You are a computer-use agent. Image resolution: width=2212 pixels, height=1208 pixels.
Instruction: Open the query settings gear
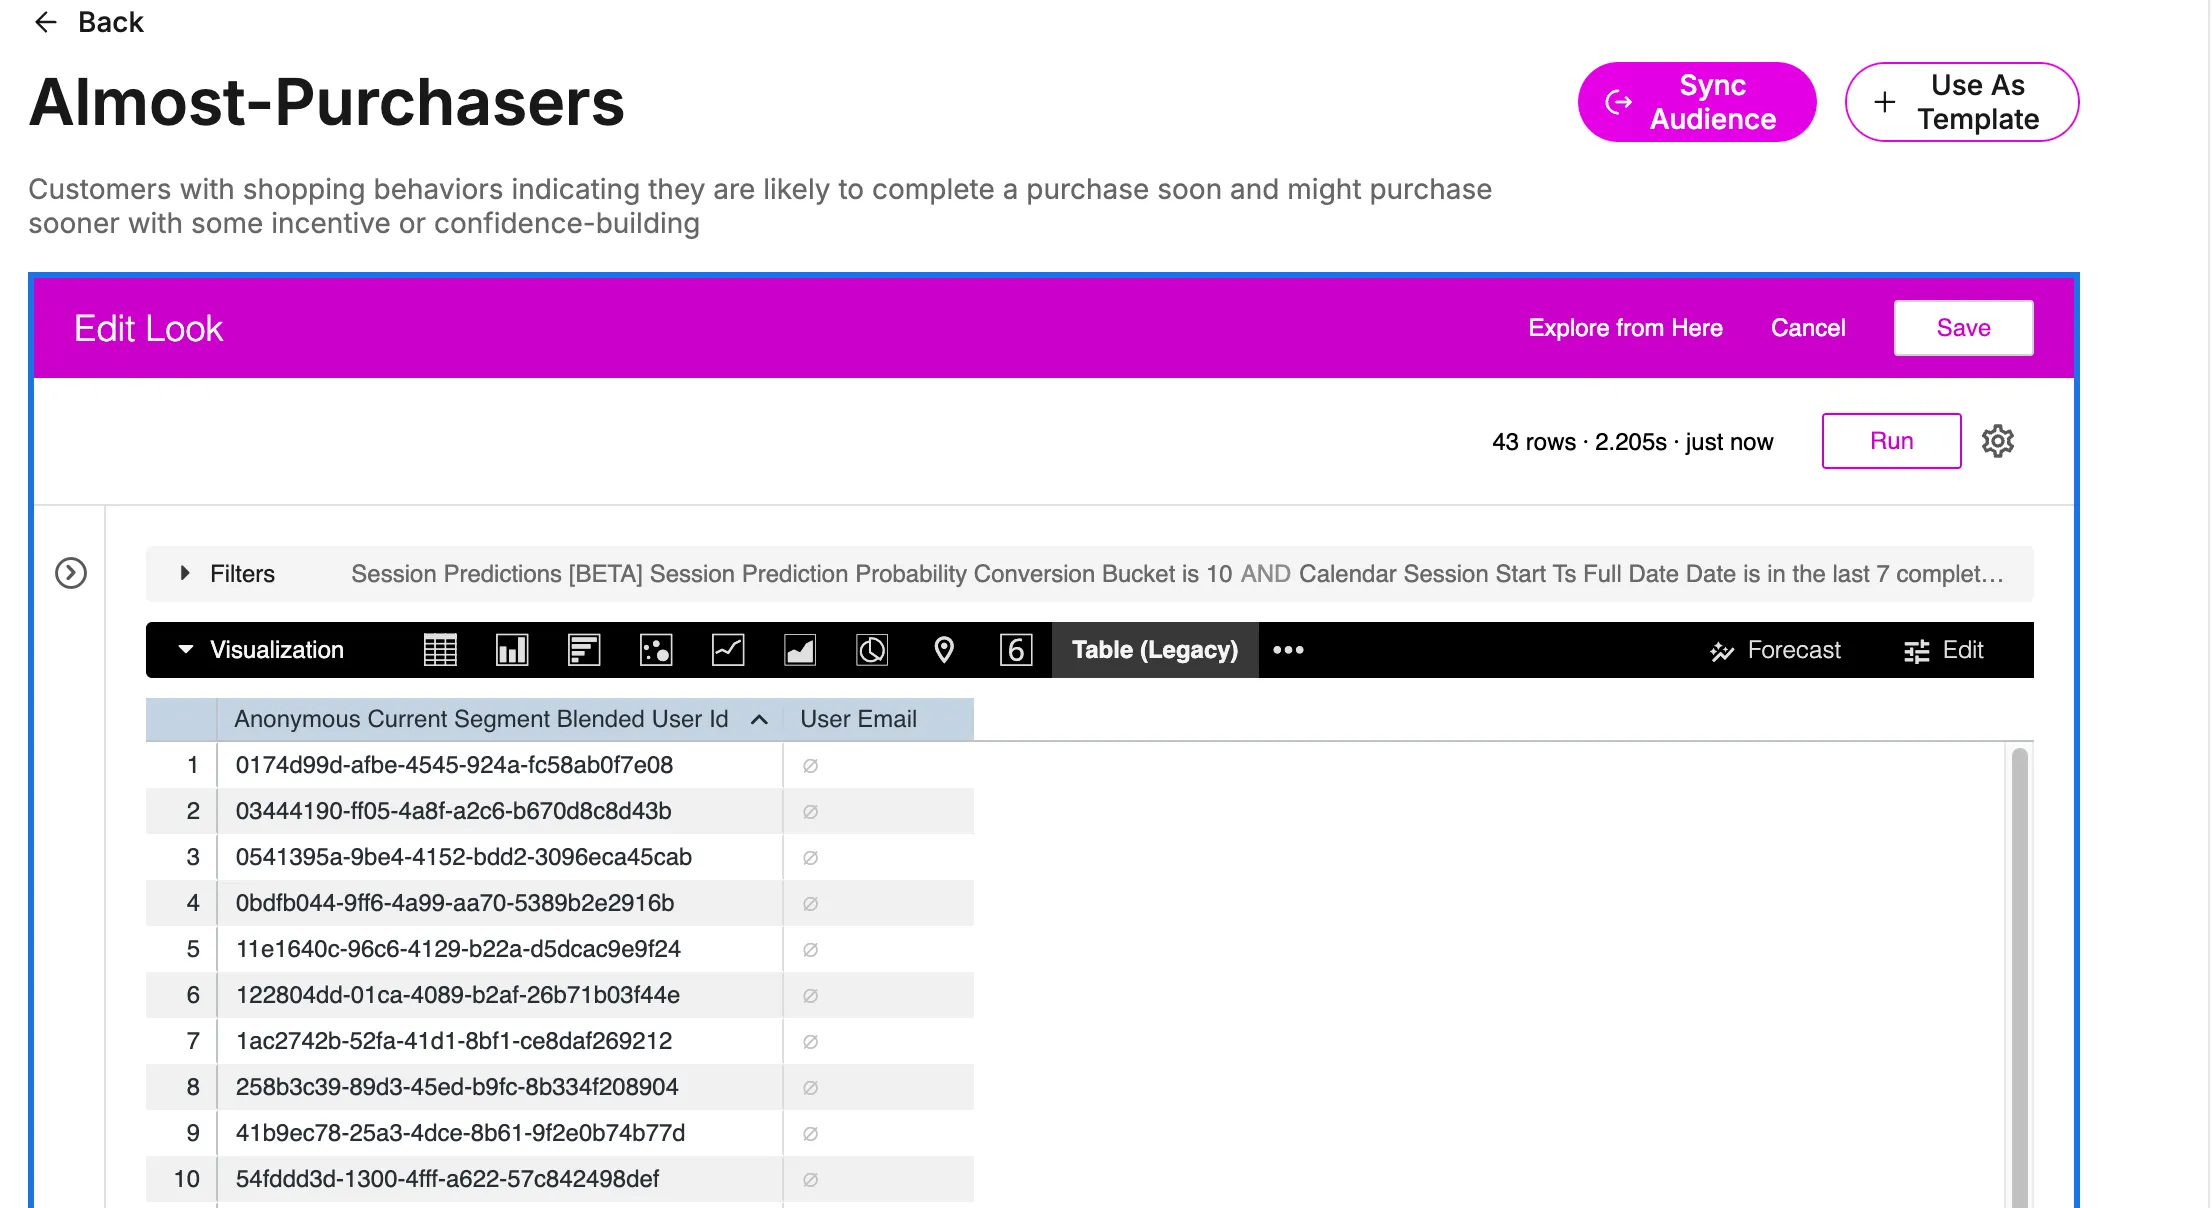coord(1998,441)
